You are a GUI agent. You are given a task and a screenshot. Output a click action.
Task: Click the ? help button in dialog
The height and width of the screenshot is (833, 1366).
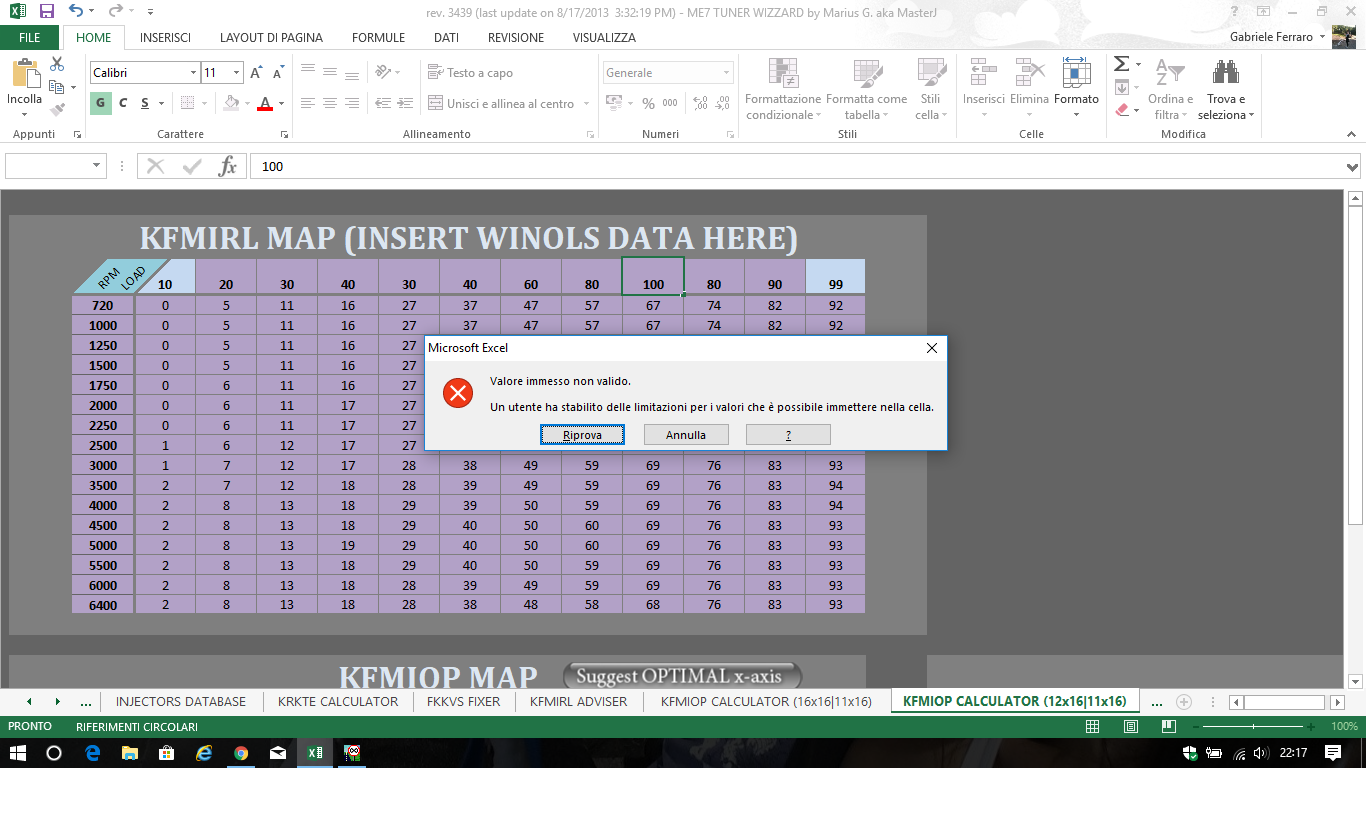(x=788, y=435)
